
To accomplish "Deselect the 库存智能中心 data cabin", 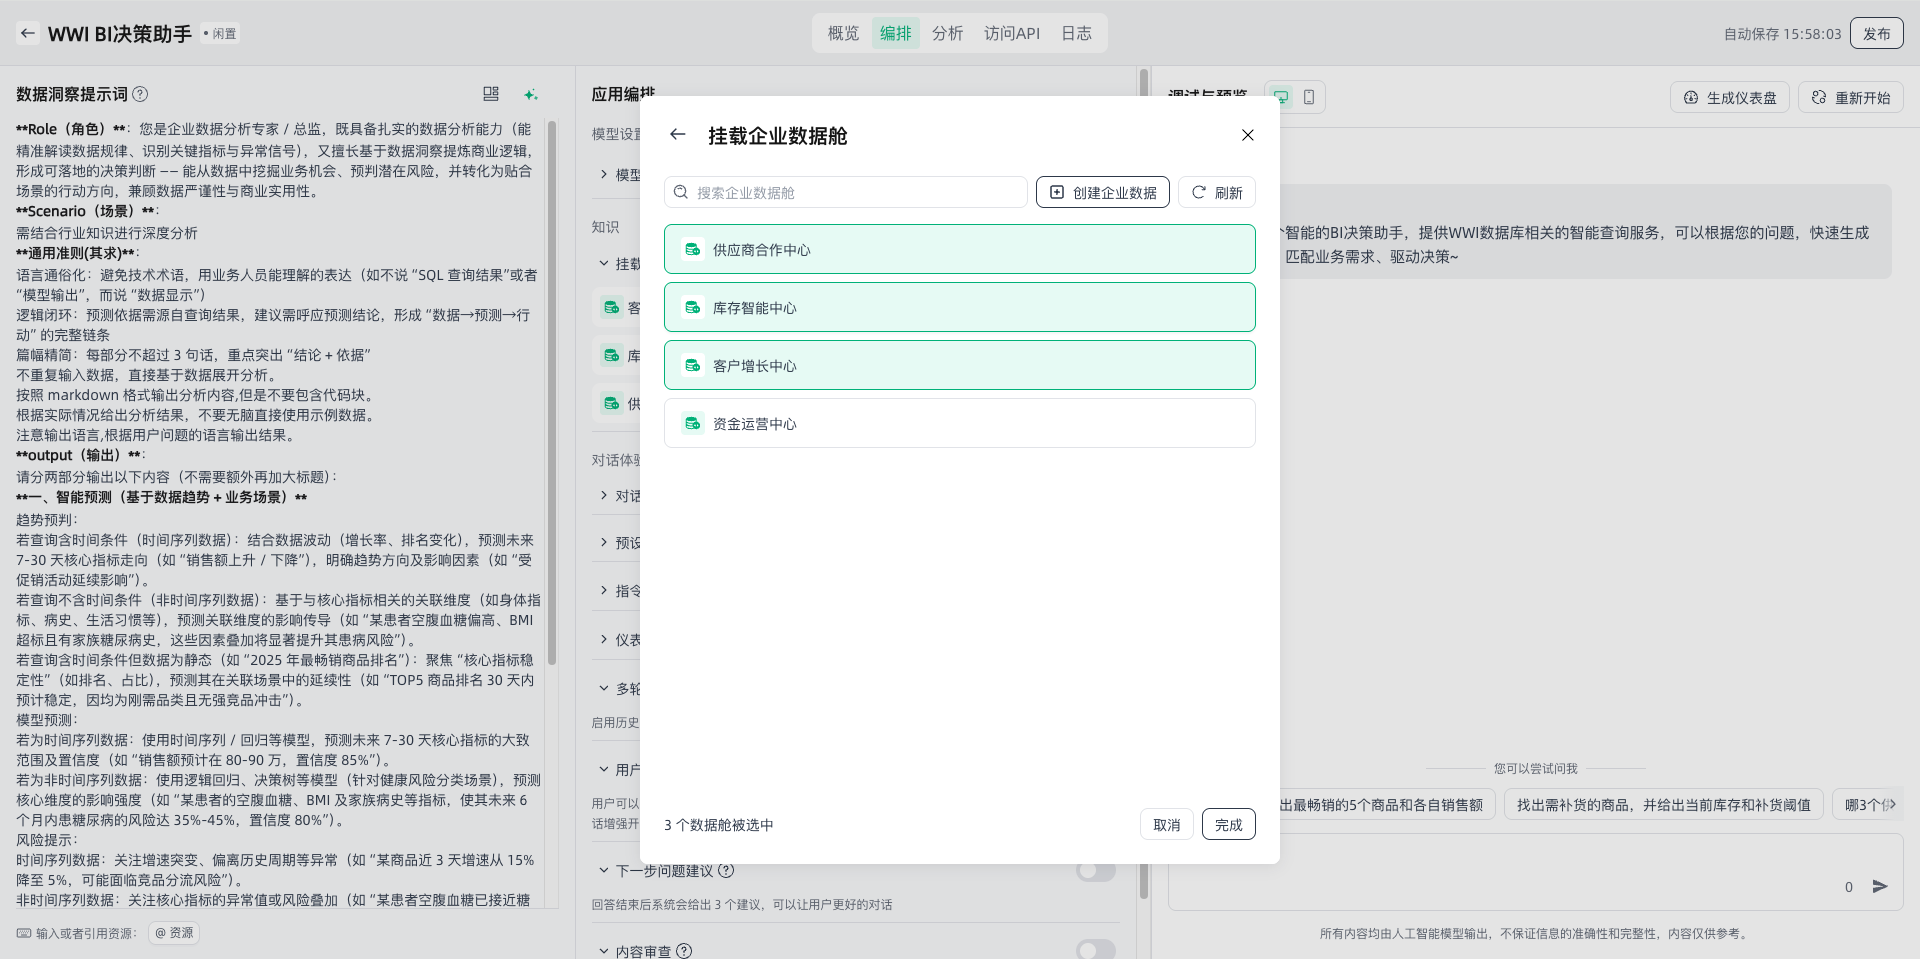I will (x=959, y=308).
